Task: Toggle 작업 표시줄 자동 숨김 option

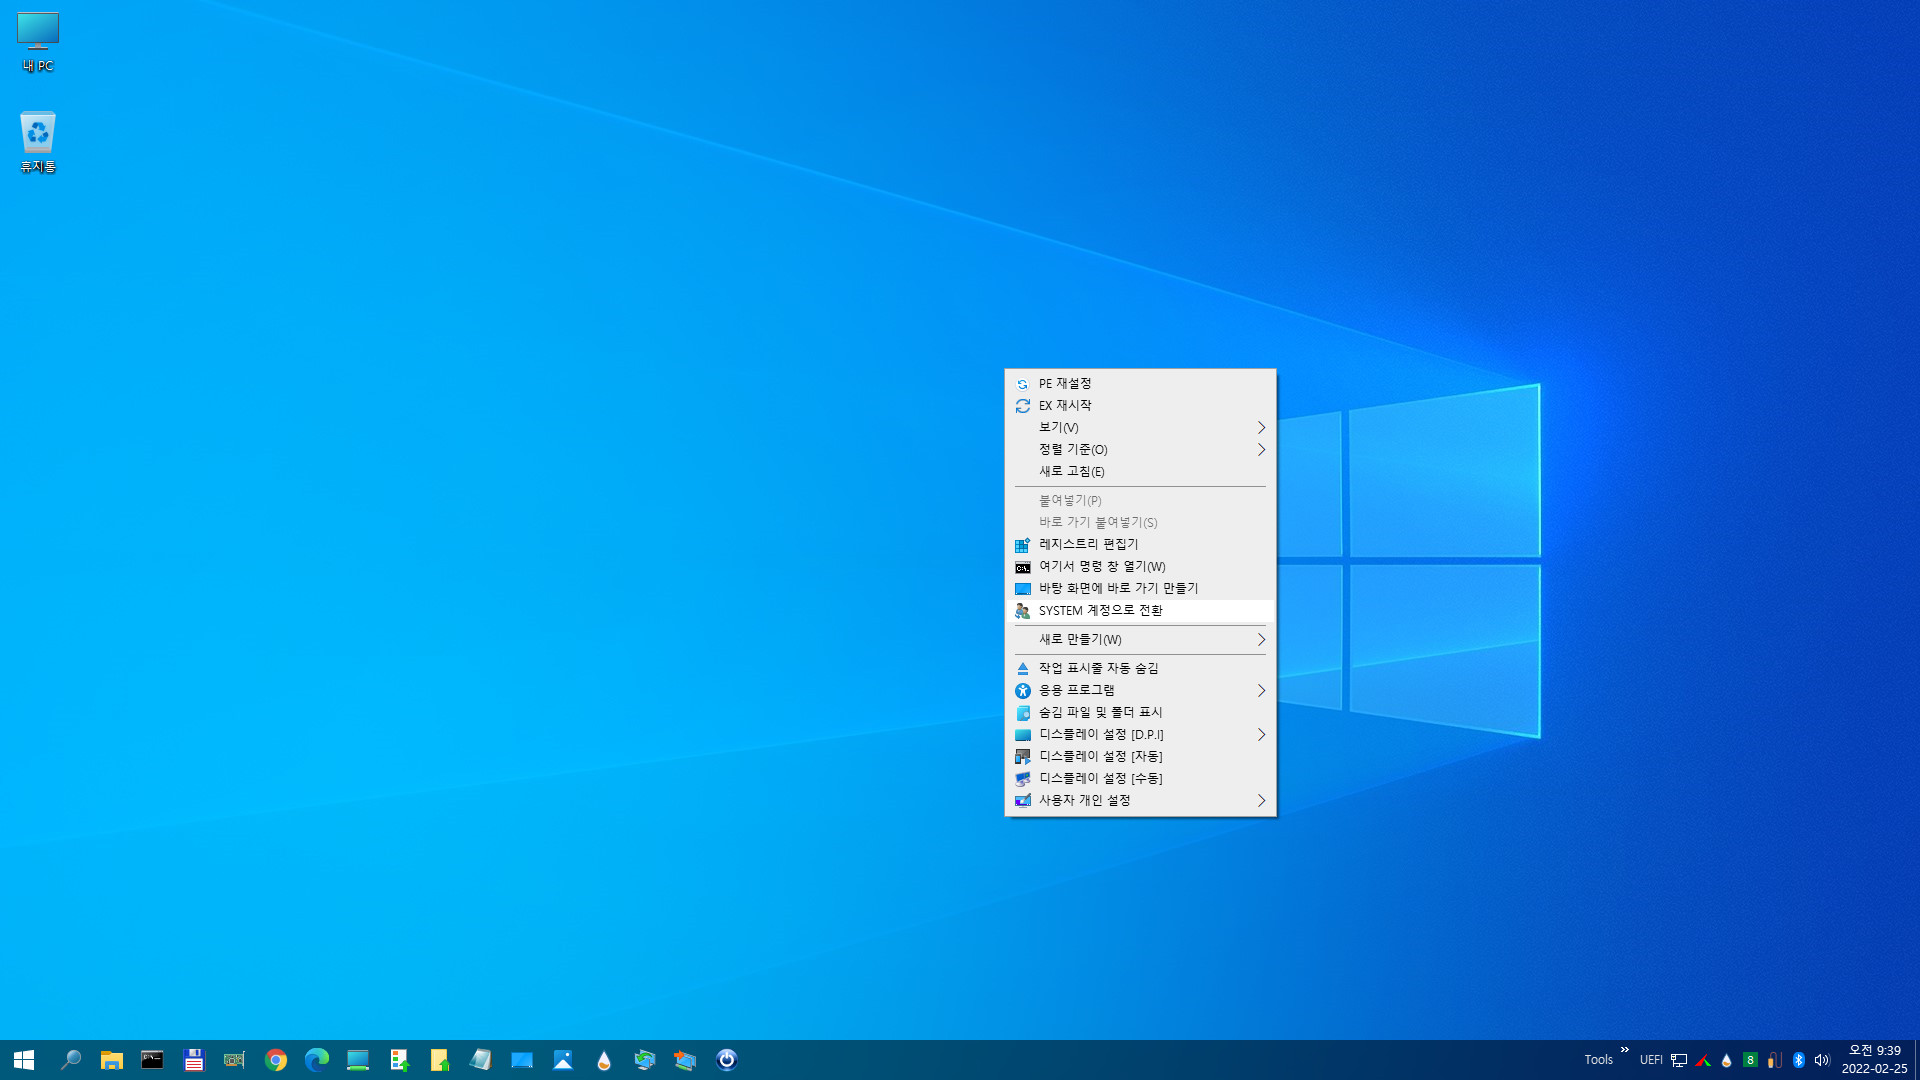Action: (1140, 669)
